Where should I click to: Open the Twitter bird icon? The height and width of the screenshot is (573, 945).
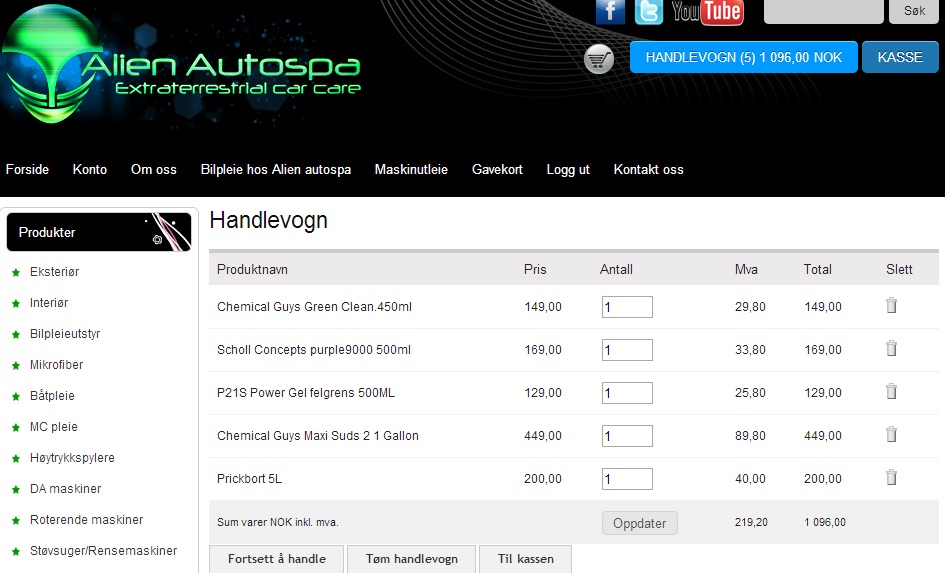click(x=648, y=11)
